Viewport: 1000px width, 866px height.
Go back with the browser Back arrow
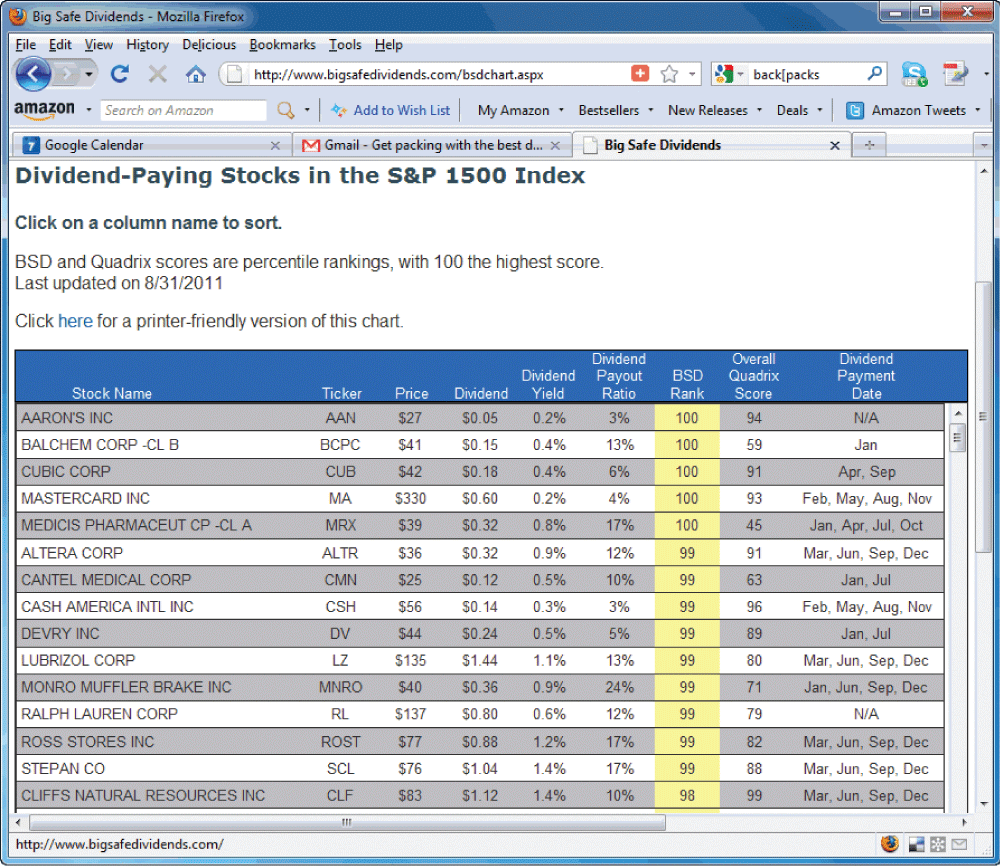point(33,74)
